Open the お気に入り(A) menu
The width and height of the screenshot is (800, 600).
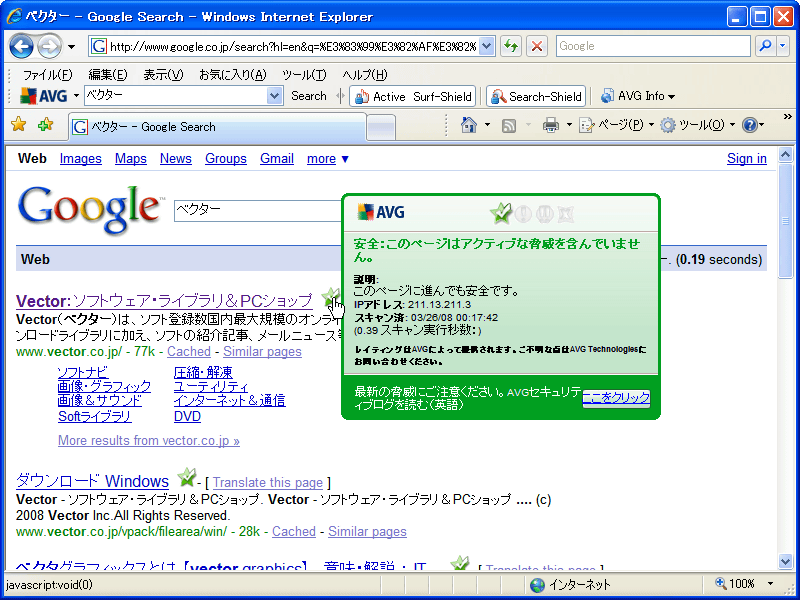click(x=233, y=75)
